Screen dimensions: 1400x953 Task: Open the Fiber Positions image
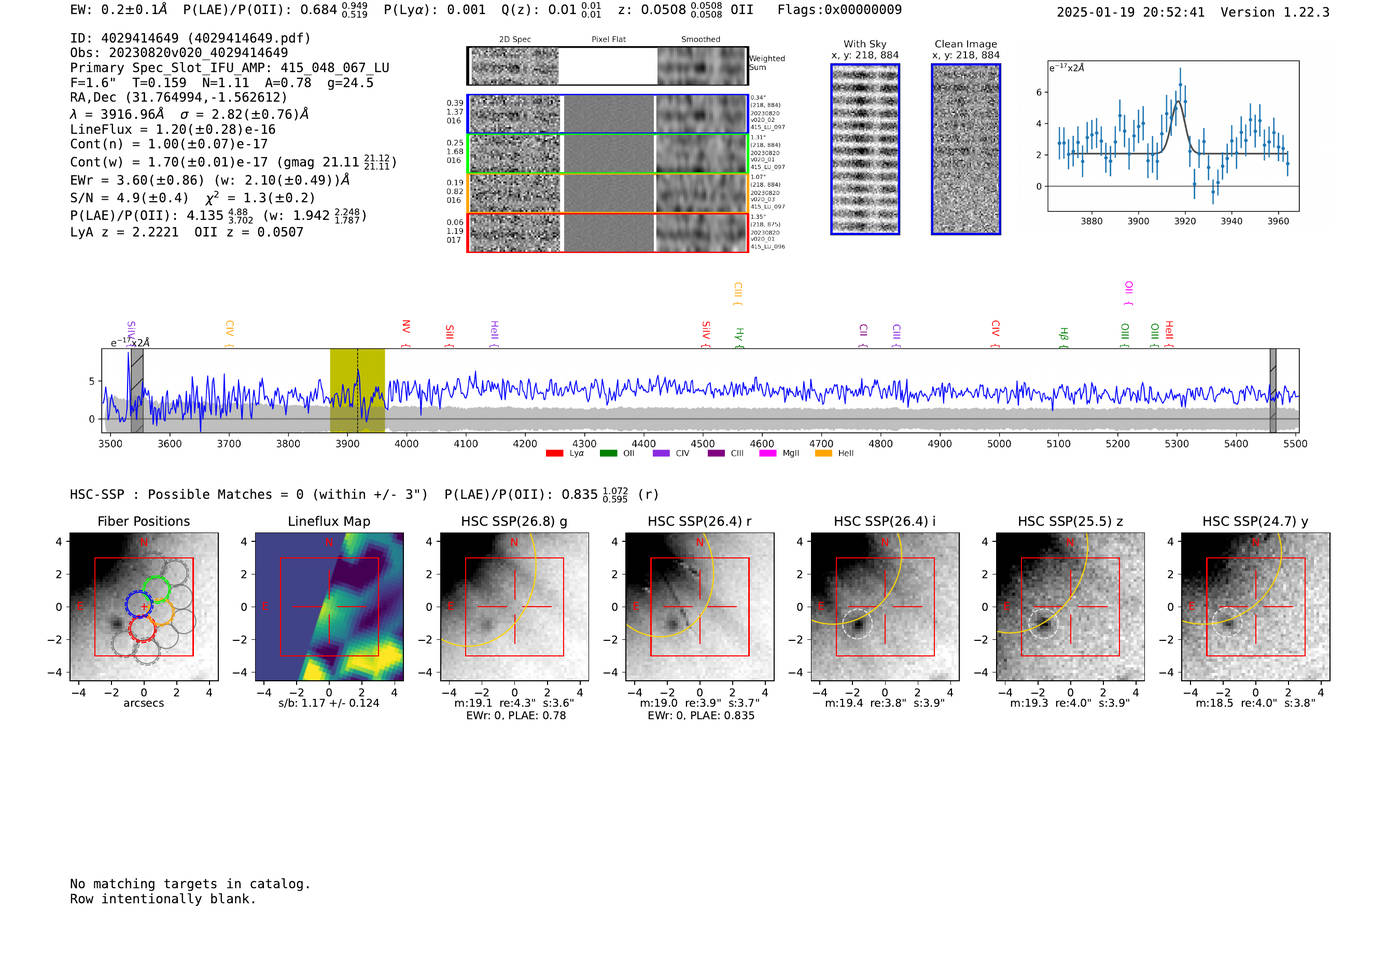144,606
